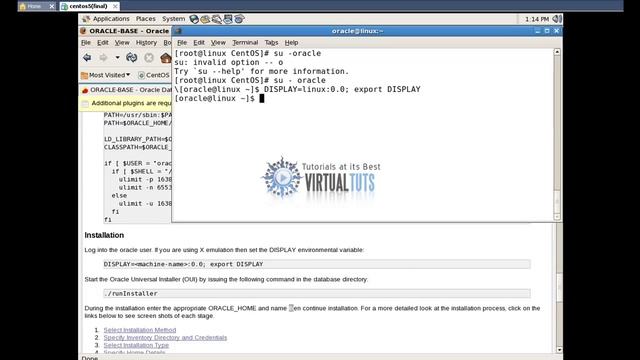The image size is (640, 360).
Task: Launch the email envelope icon in panel
Action: click(205, 19)
